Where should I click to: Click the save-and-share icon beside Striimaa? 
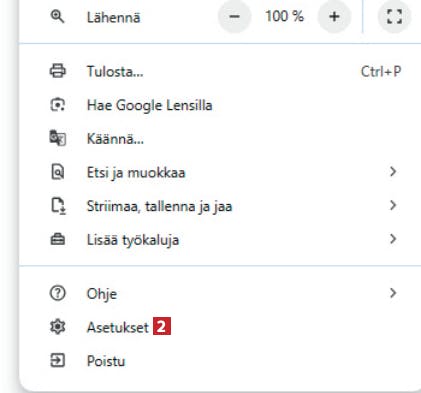tap(58, 206)
